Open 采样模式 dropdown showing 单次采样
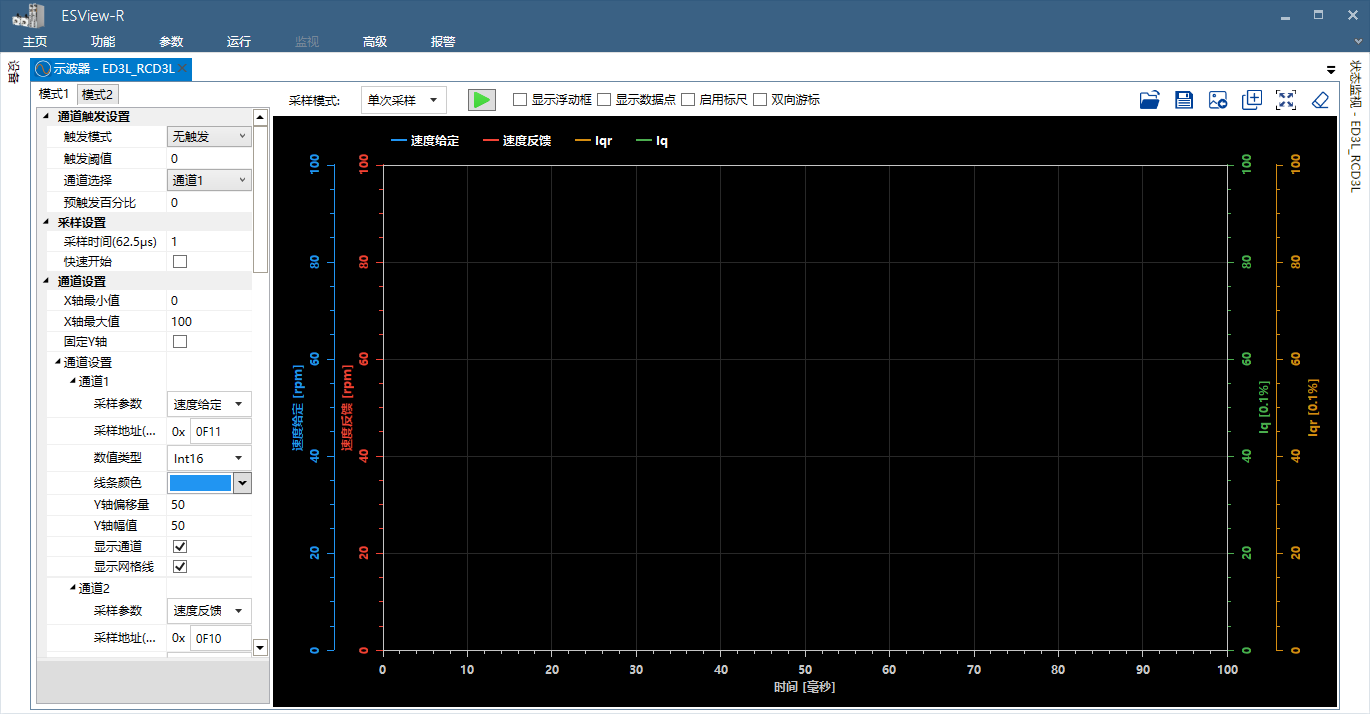1370x714 pixels. [403, 100]
